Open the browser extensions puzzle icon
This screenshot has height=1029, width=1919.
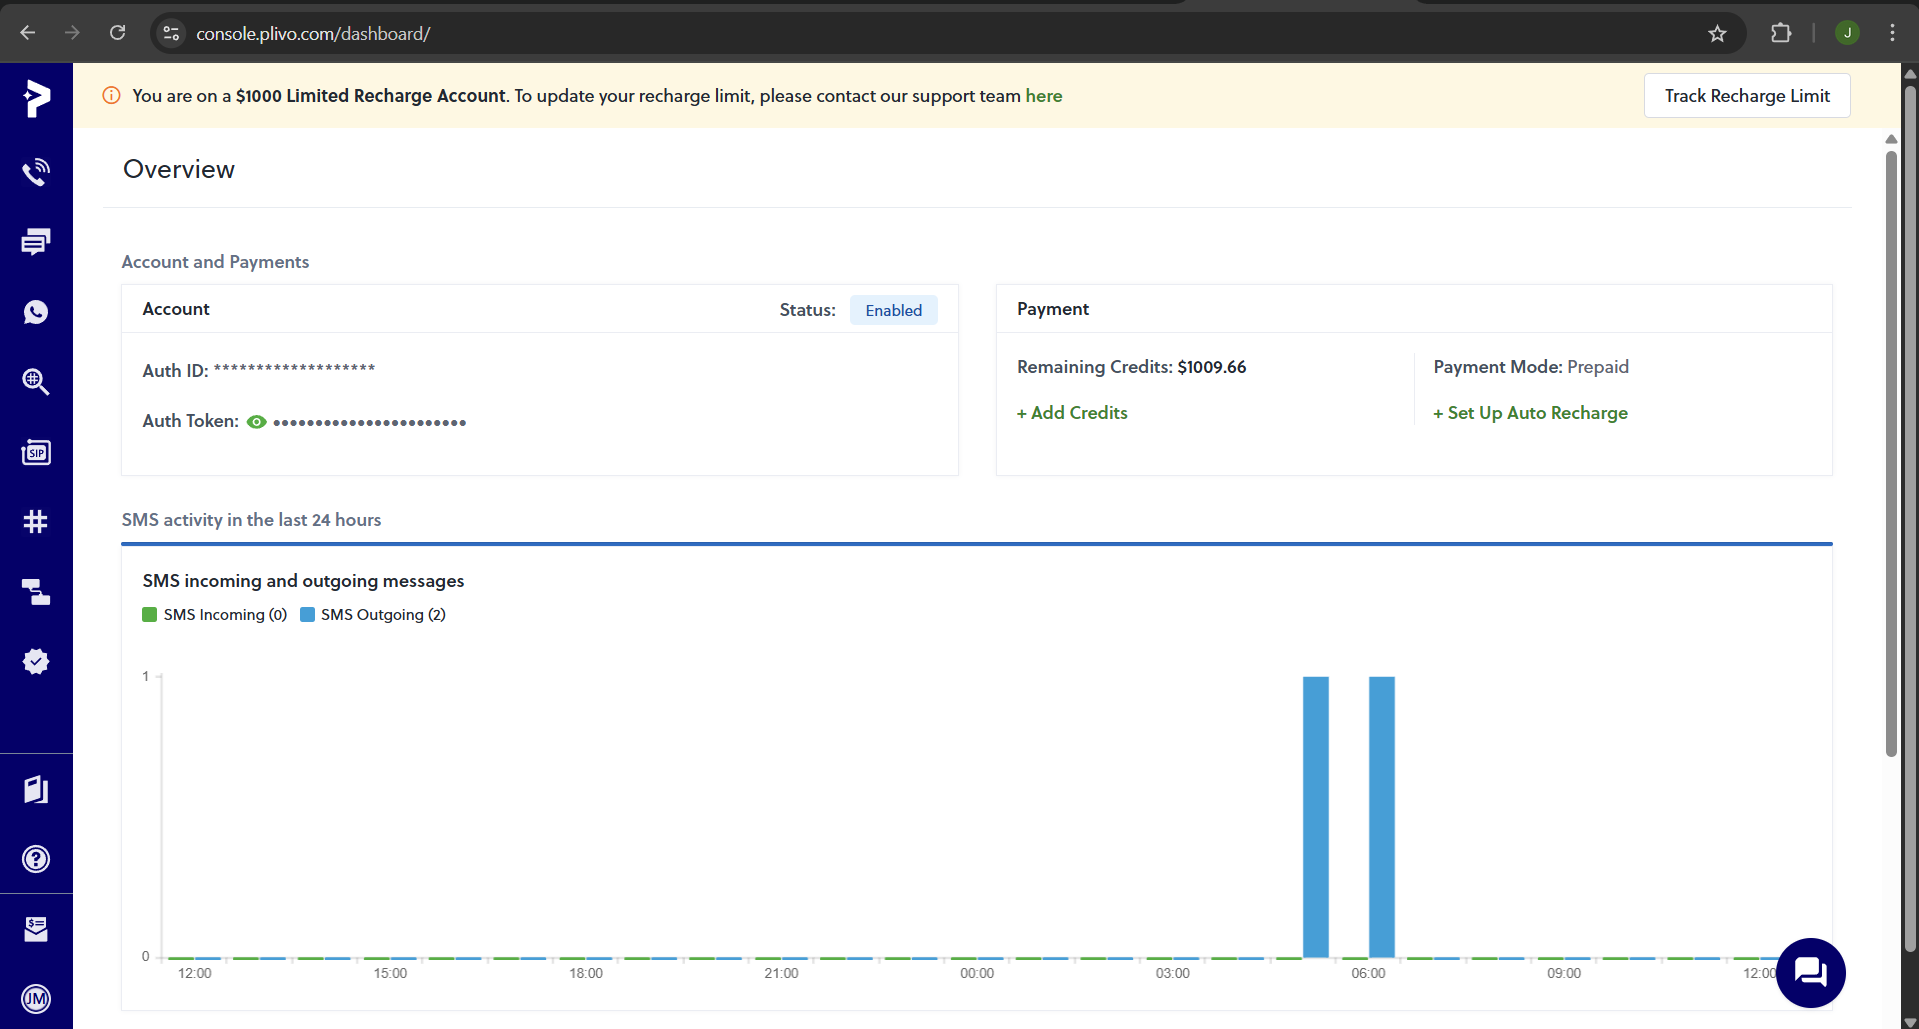(1781, 33)
